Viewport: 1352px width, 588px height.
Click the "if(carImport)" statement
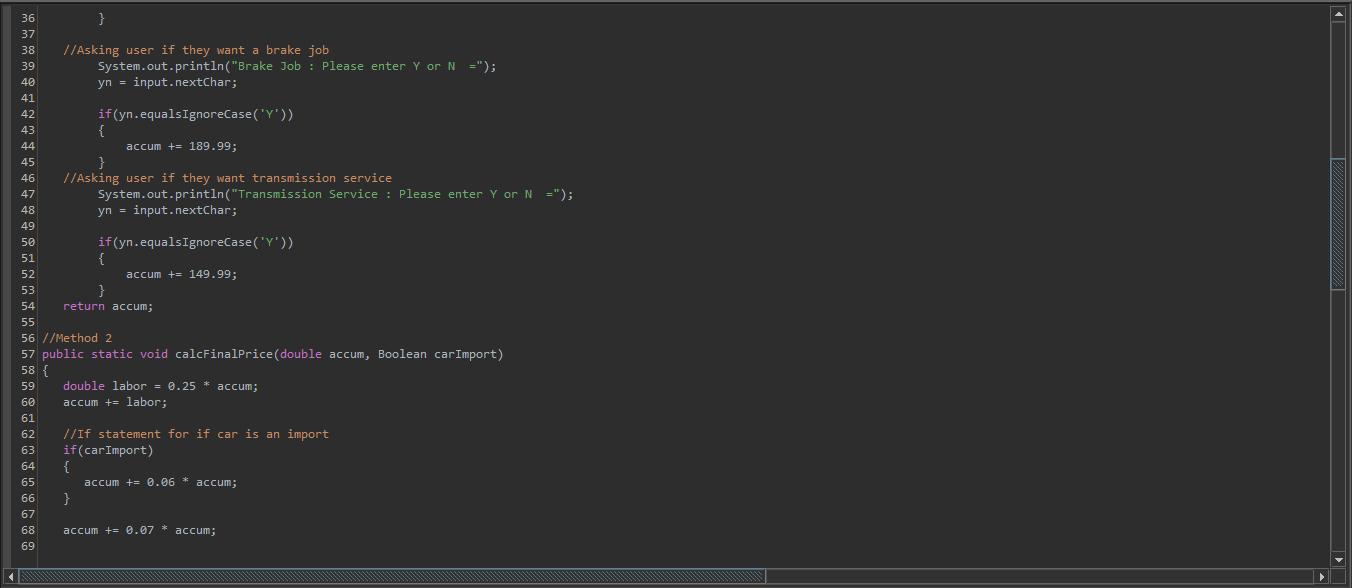[108, 450]
